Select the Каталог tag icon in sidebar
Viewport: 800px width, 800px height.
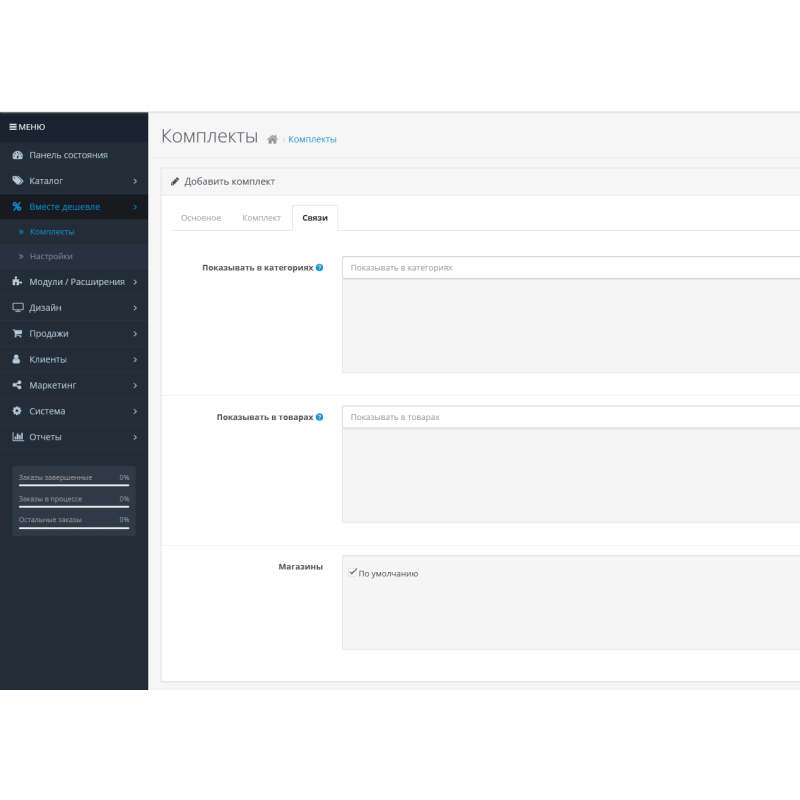17,181
